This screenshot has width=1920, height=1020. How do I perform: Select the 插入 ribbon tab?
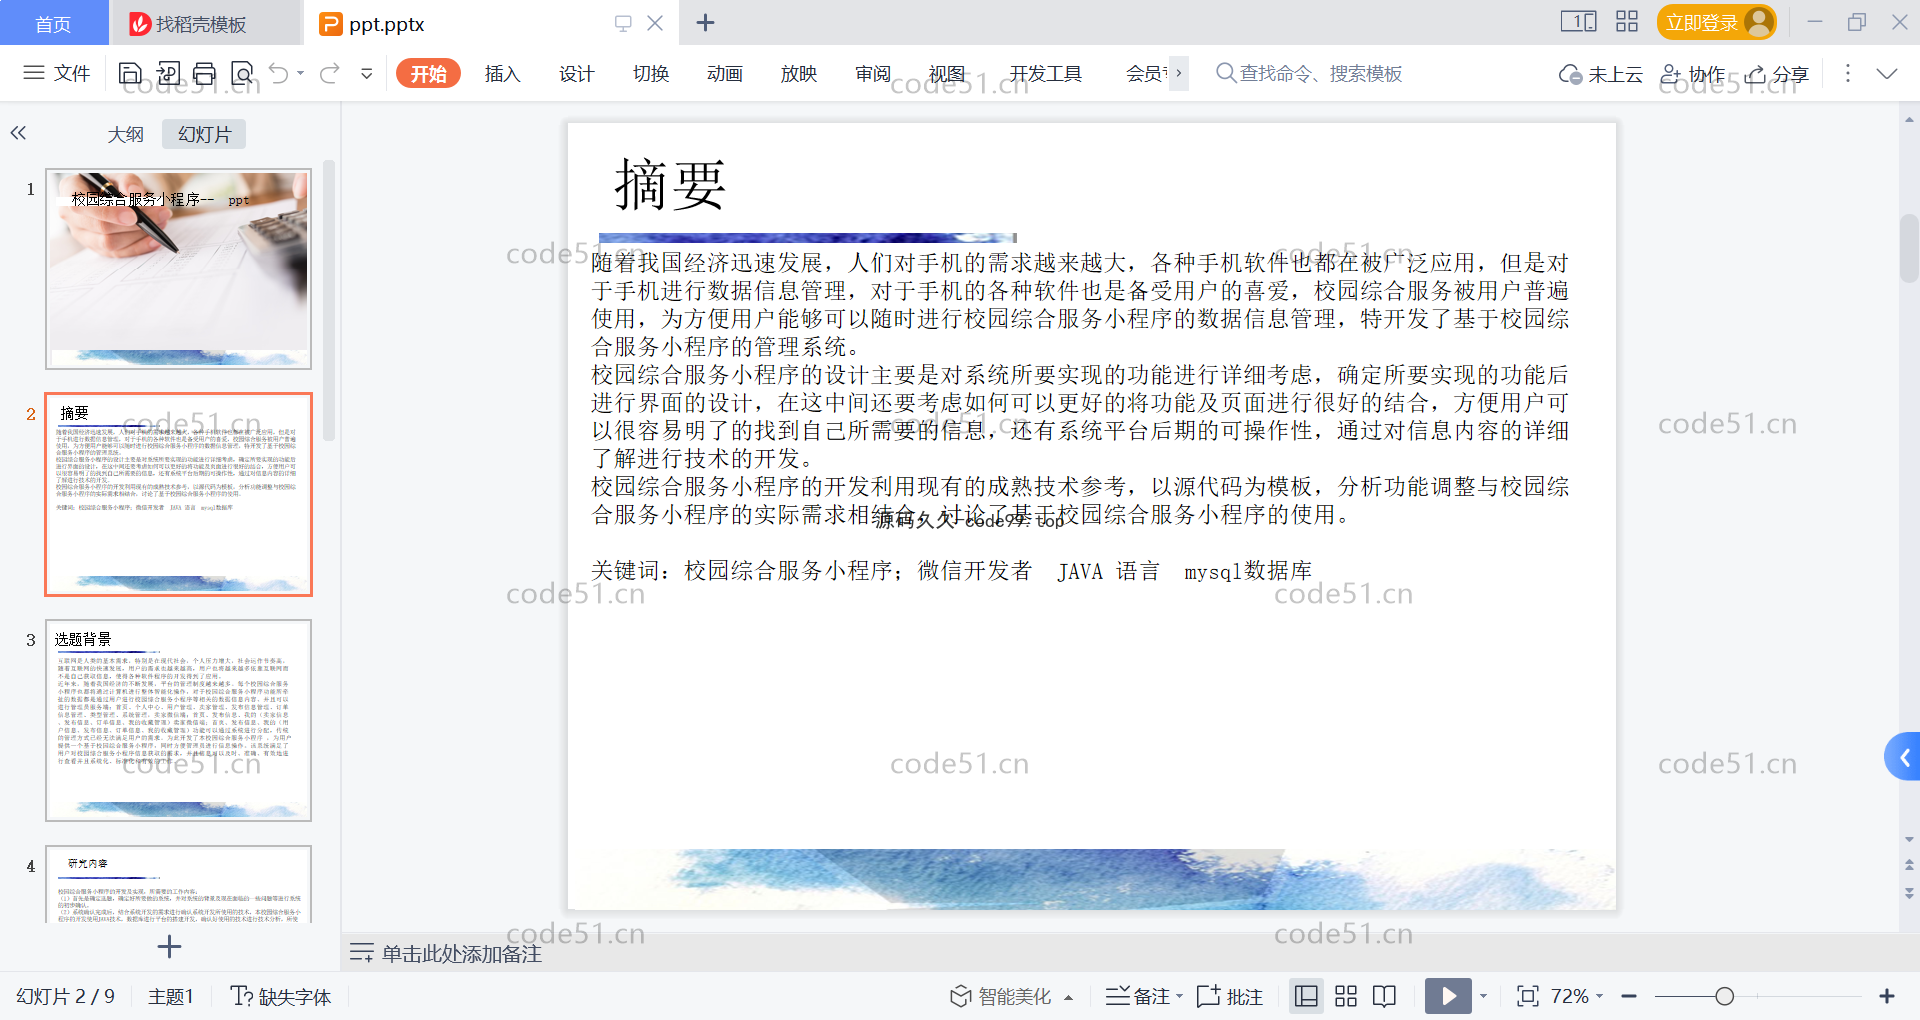tap(502, 73)
